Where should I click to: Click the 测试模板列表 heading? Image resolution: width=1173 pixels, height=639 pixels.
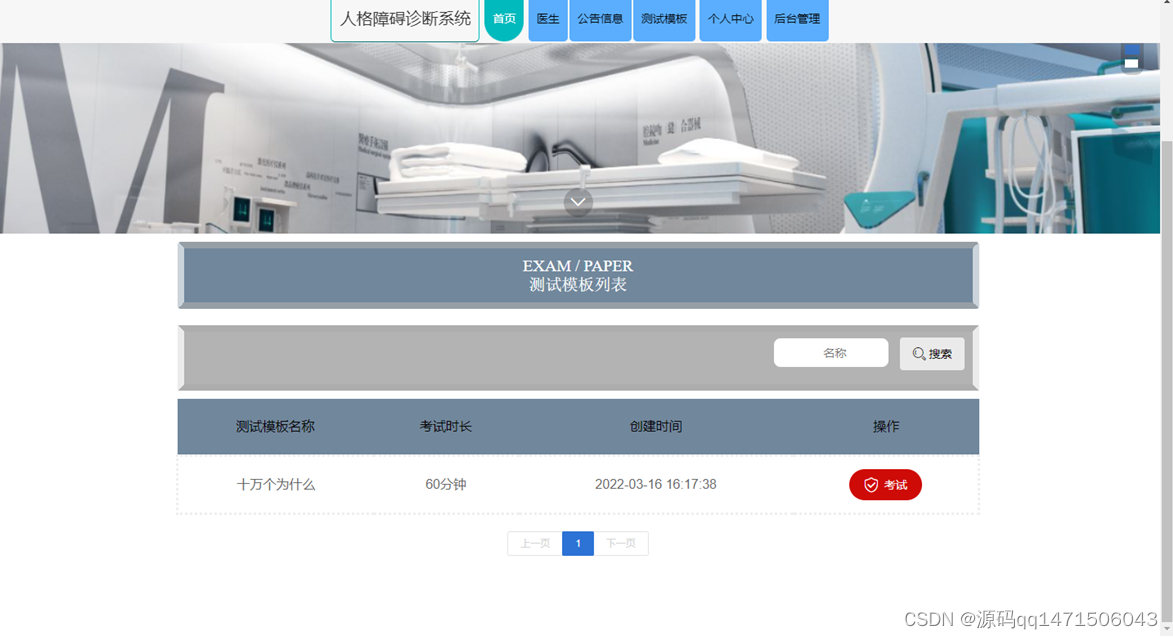[x=578, y=285]
